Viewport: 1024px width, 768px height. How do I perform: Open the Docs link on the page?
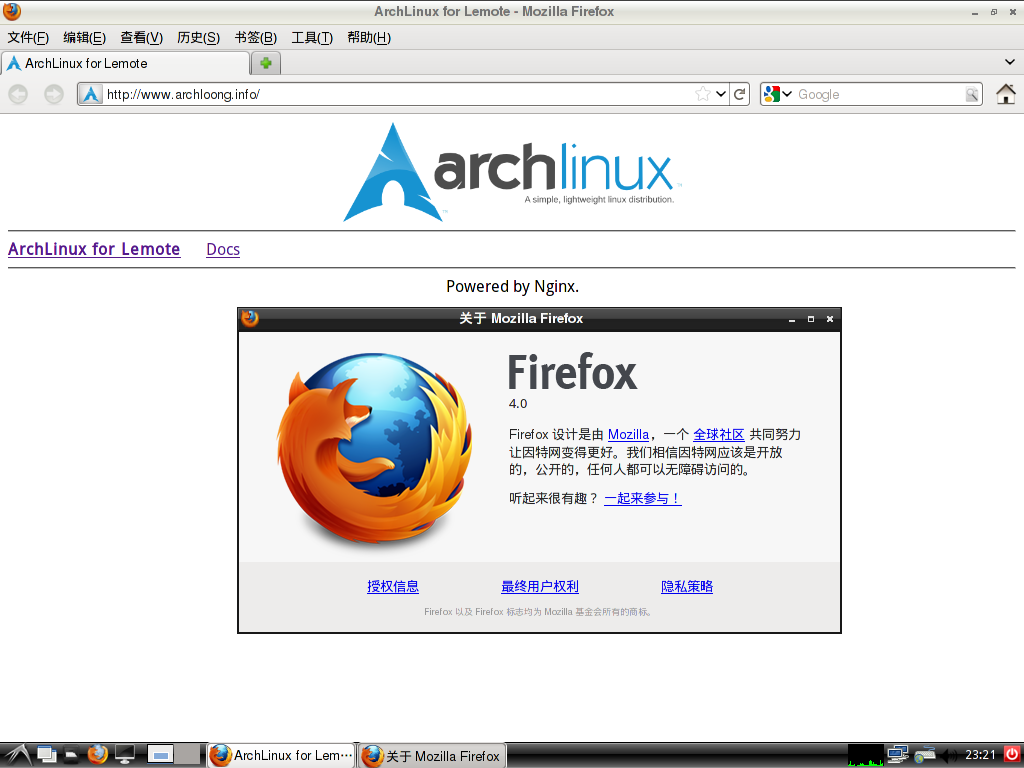(223, 249)
